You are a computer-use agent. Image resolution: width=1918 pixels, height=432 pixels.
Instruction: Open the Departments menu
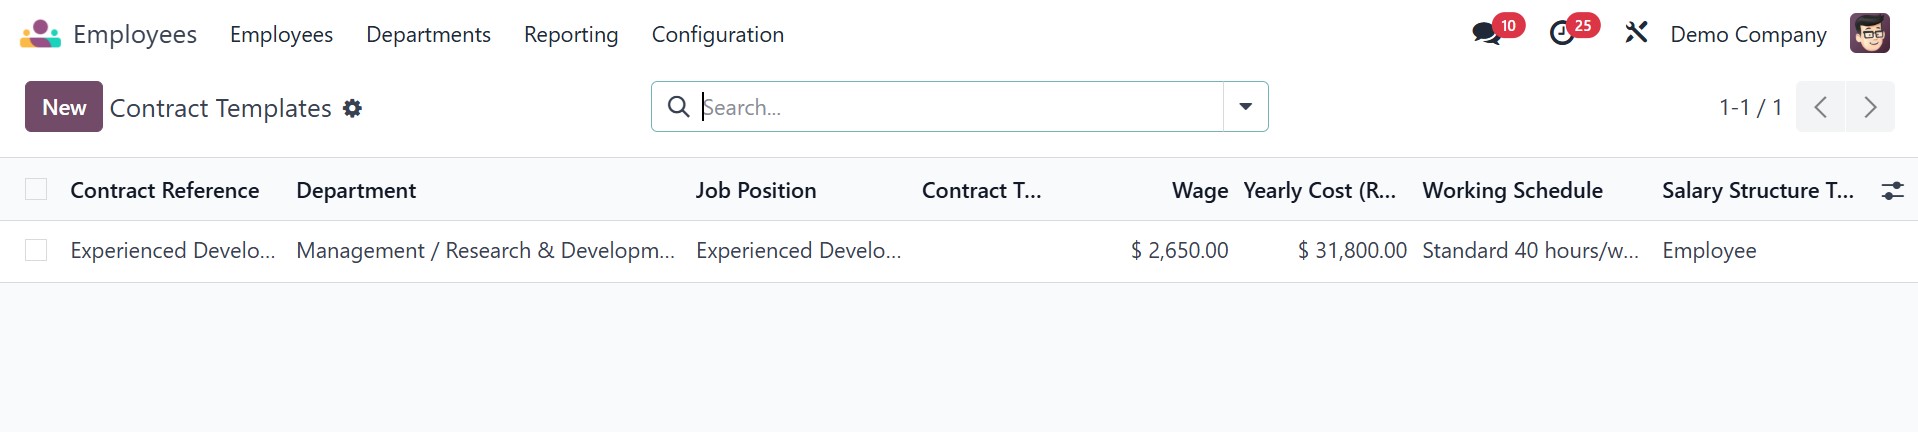(x=428, y=34)
